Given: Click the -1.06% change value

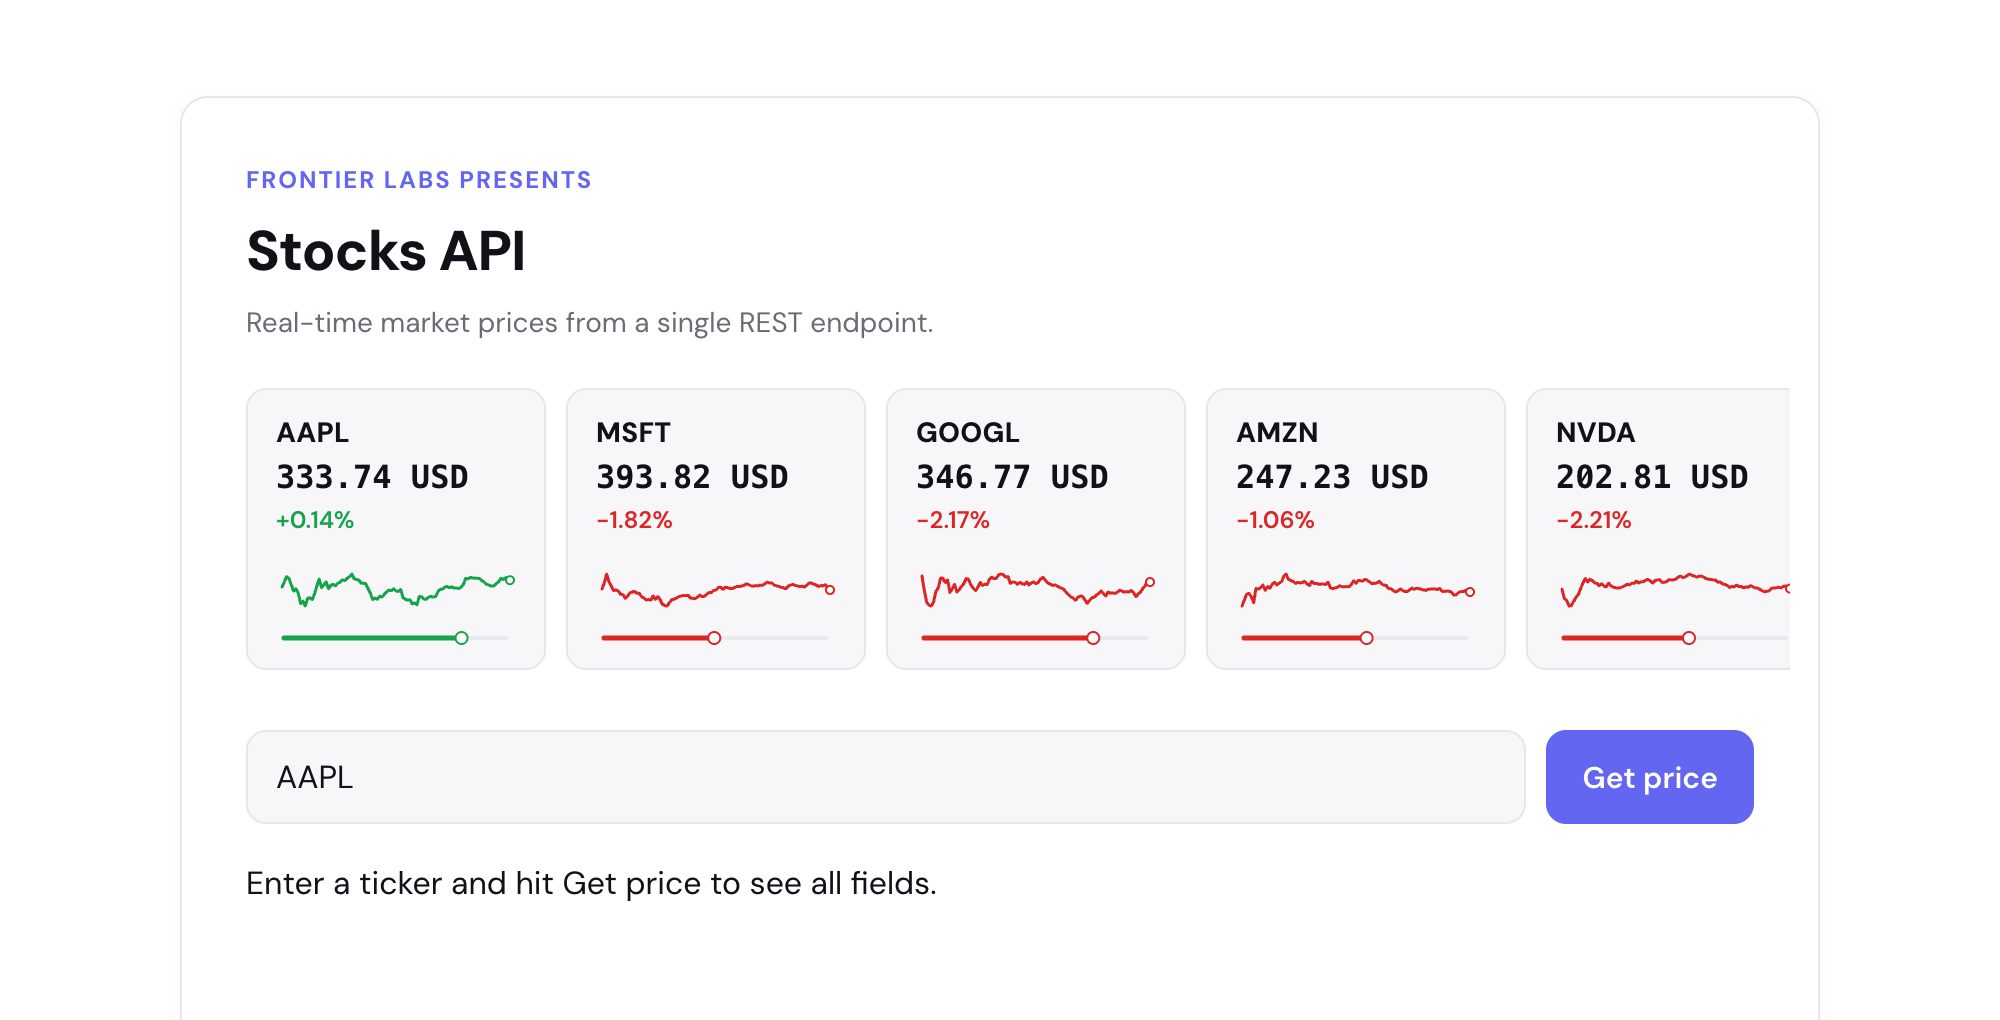Looking at the screenshot, I should [x=1275, y=520].
